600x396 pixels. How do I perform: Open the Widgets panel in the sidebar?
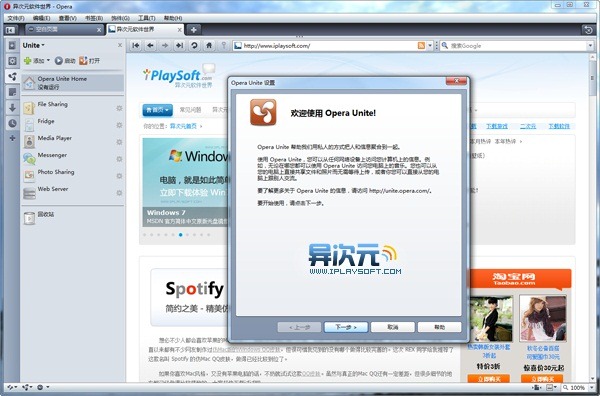[12, 61]
